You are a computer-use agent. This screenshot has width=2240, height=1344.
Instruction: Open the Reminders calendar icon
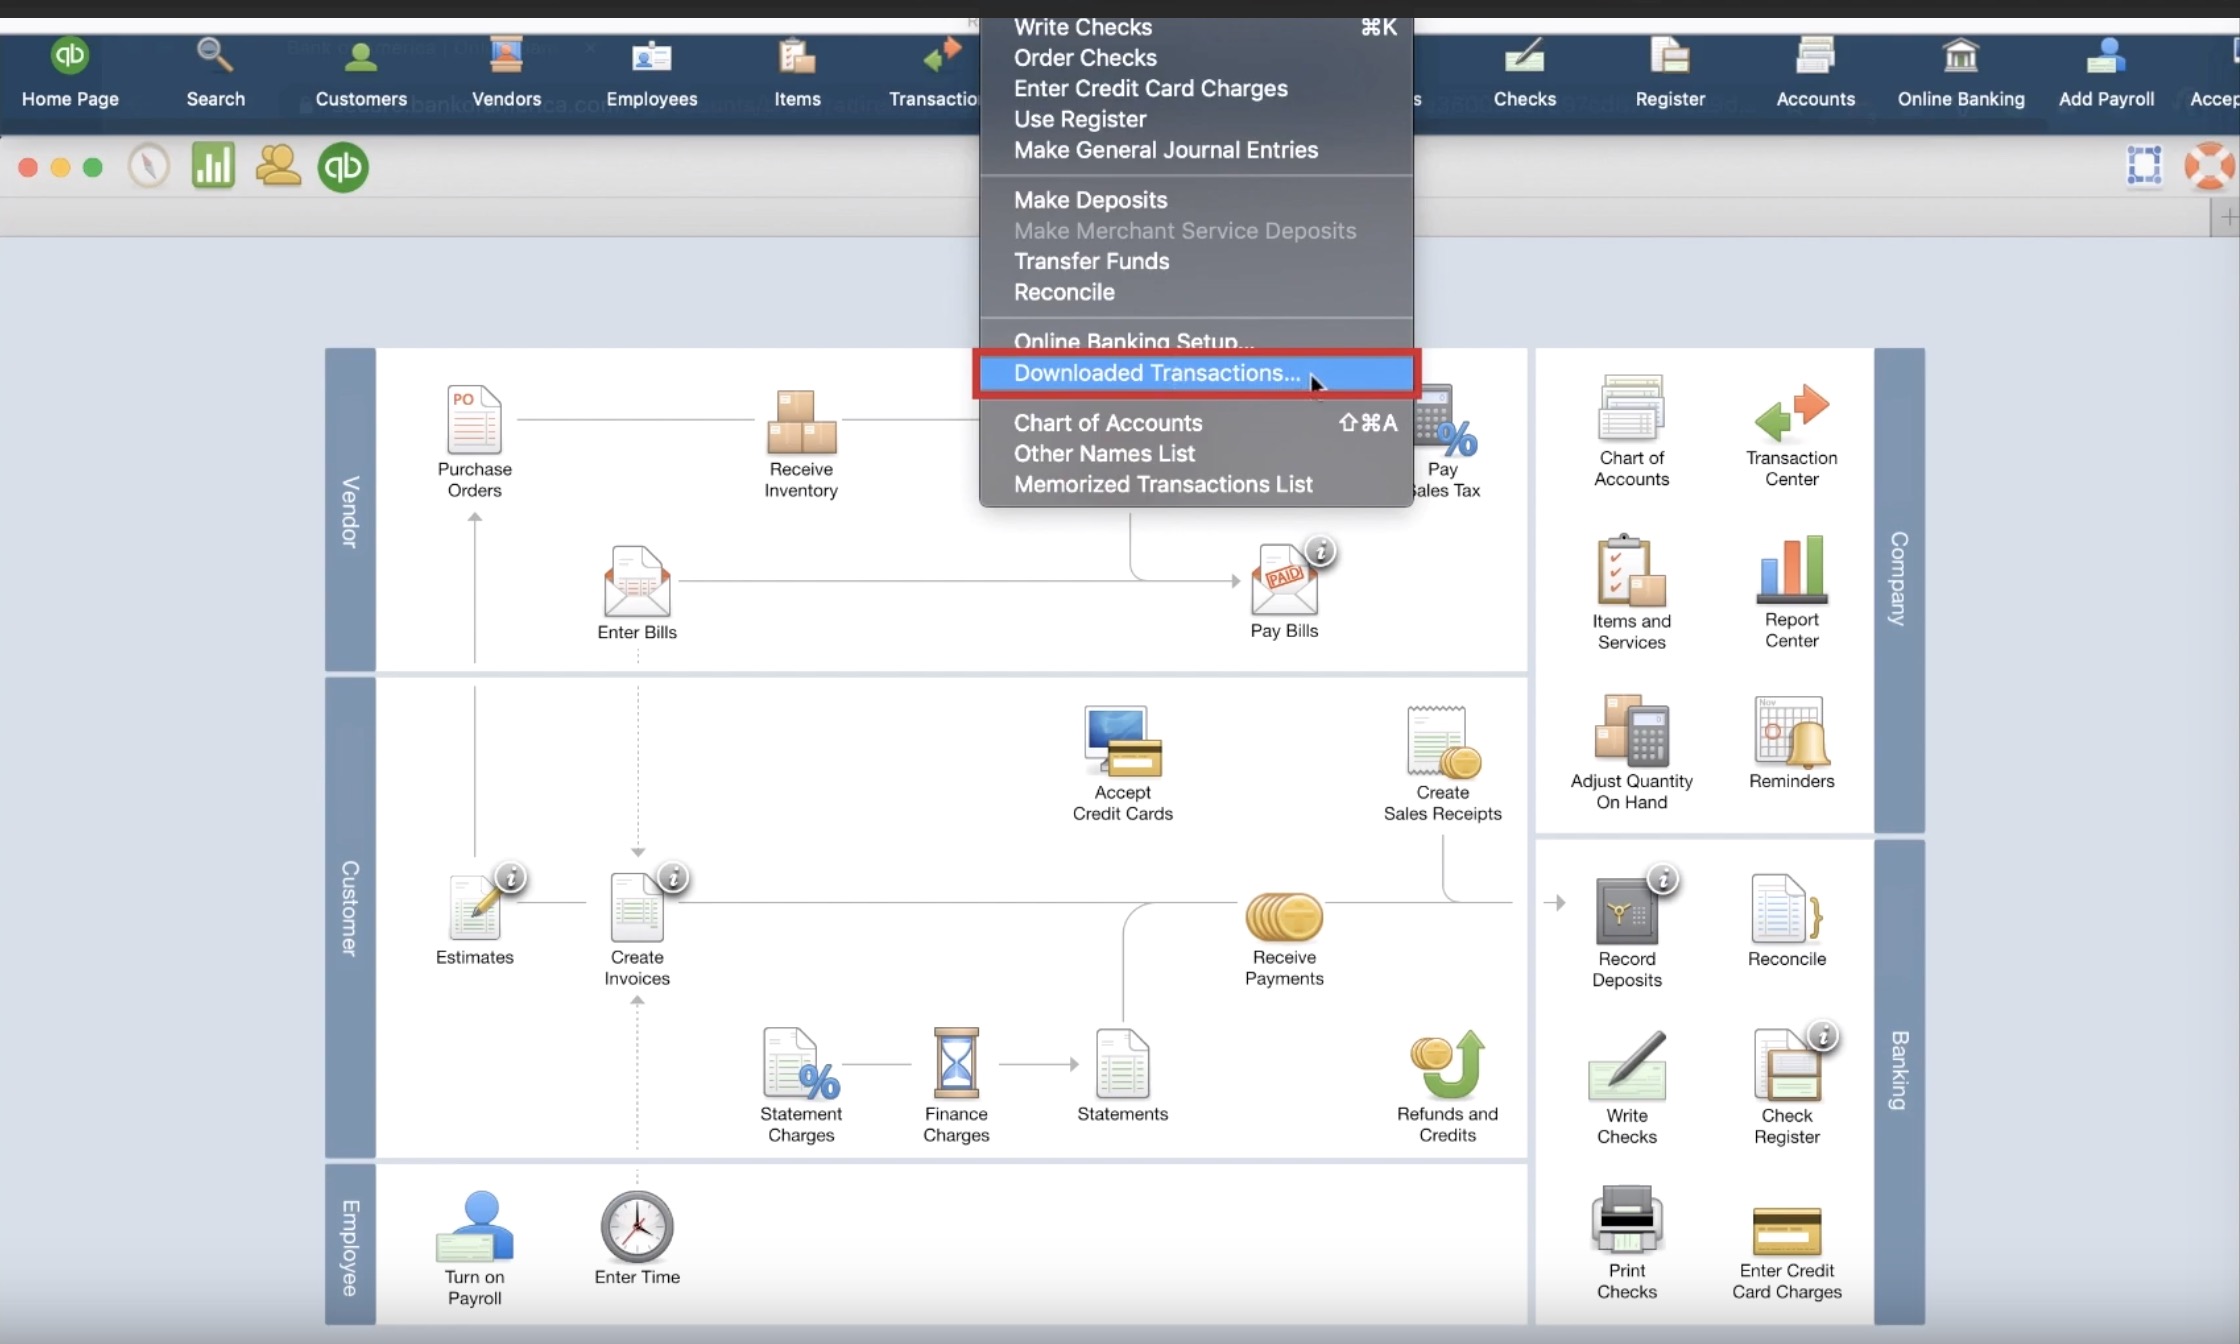(1791, 731)
